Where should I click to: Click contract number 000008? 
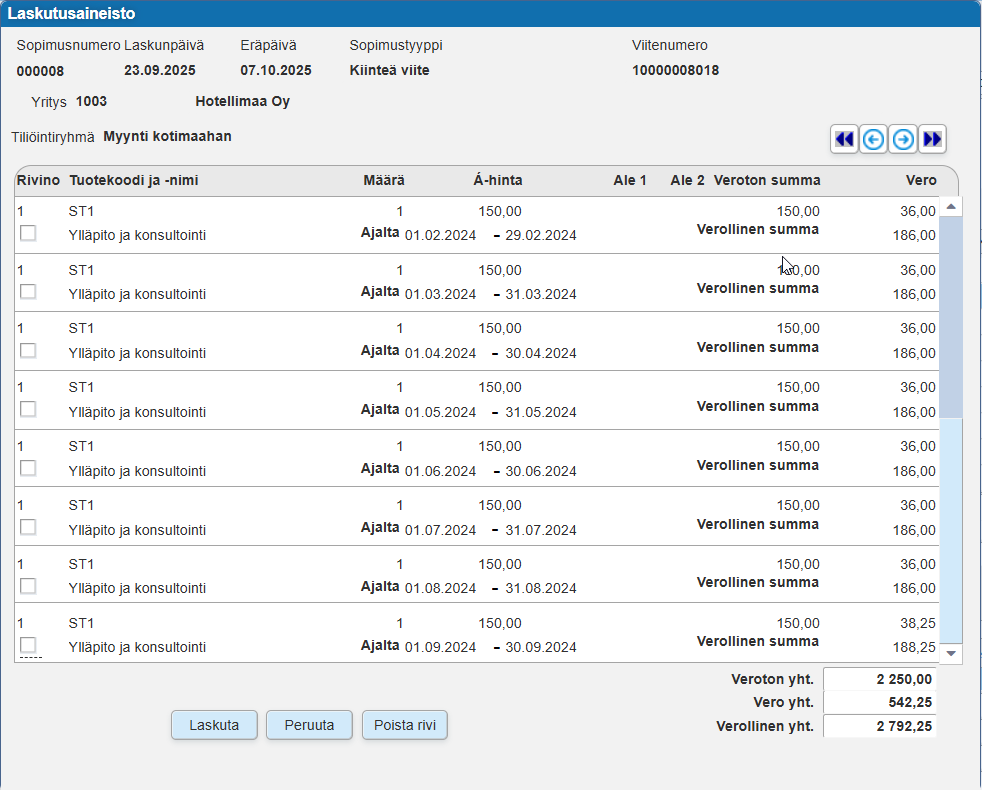pos(40,71)
